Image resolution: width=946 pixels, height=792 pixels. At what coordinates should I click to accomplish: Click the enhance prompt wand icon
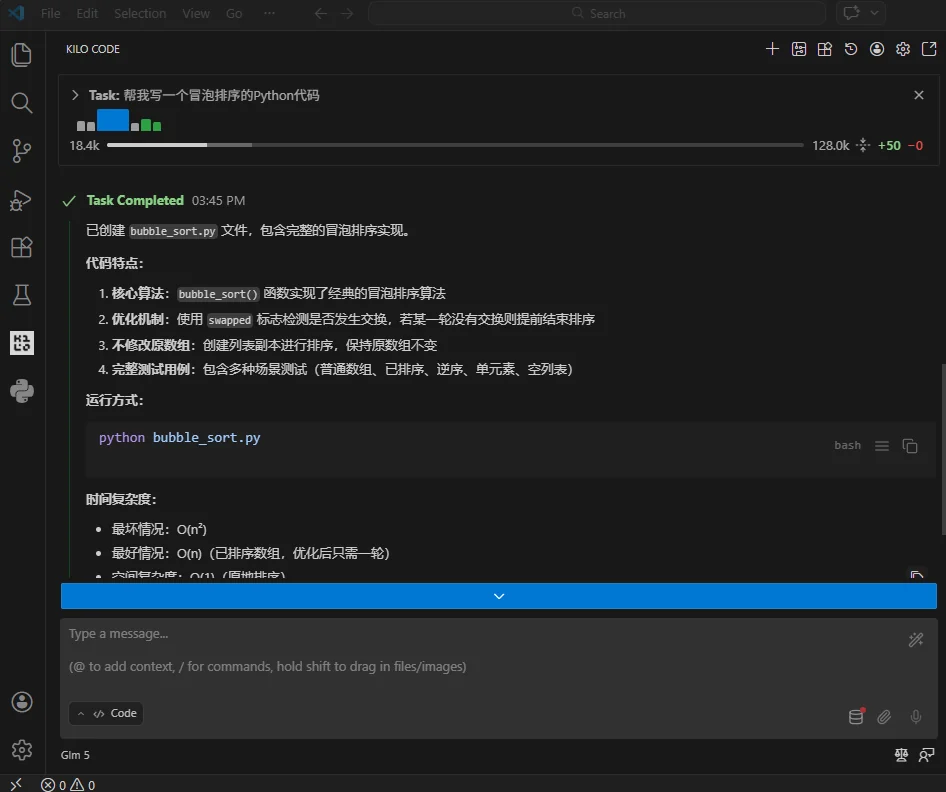click(916, 639)
